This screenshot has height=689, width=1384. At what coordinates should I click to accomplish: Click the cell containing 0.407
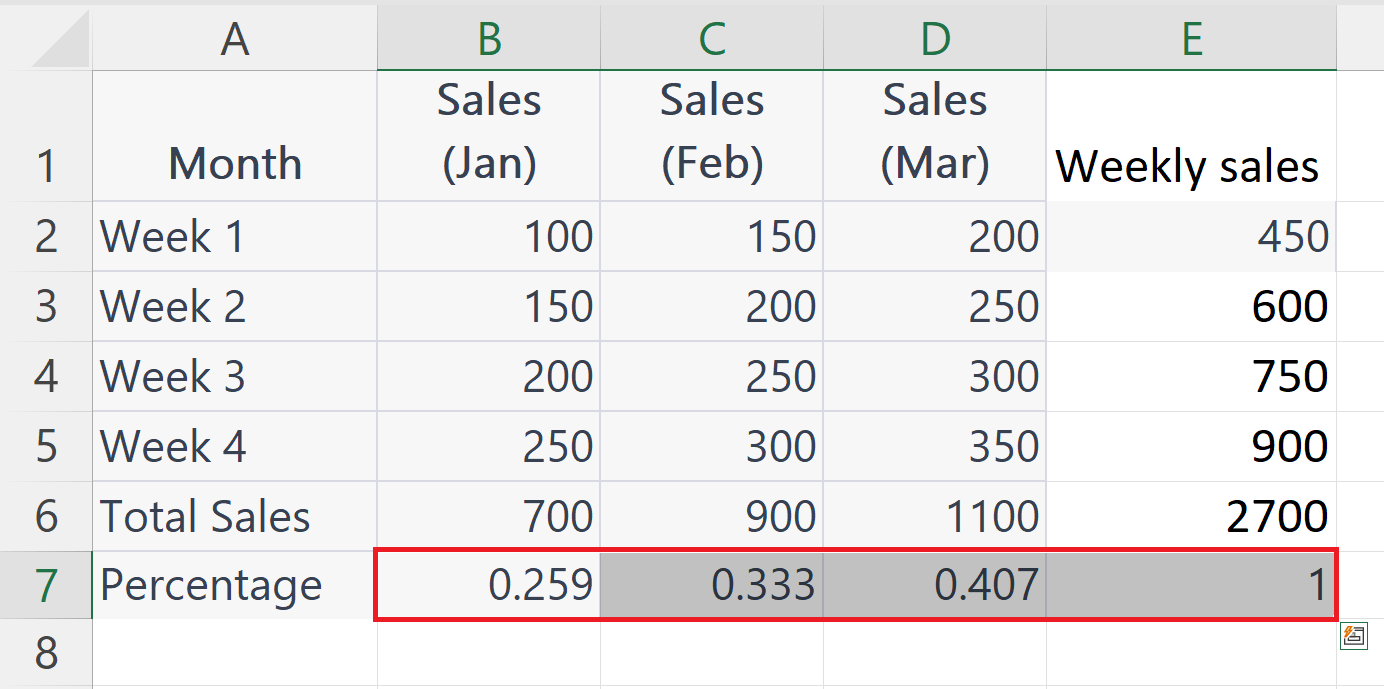tap(933, 586)
